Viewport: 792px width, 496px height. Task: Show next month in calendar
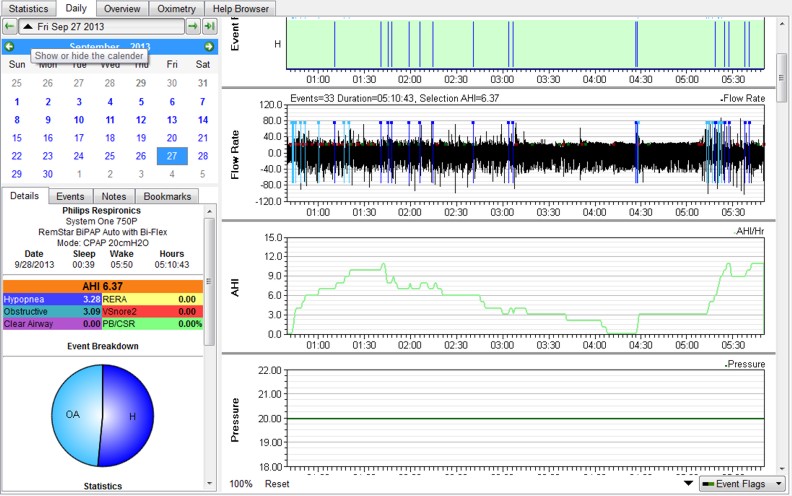pyautogui.click(x=209, y=47)
